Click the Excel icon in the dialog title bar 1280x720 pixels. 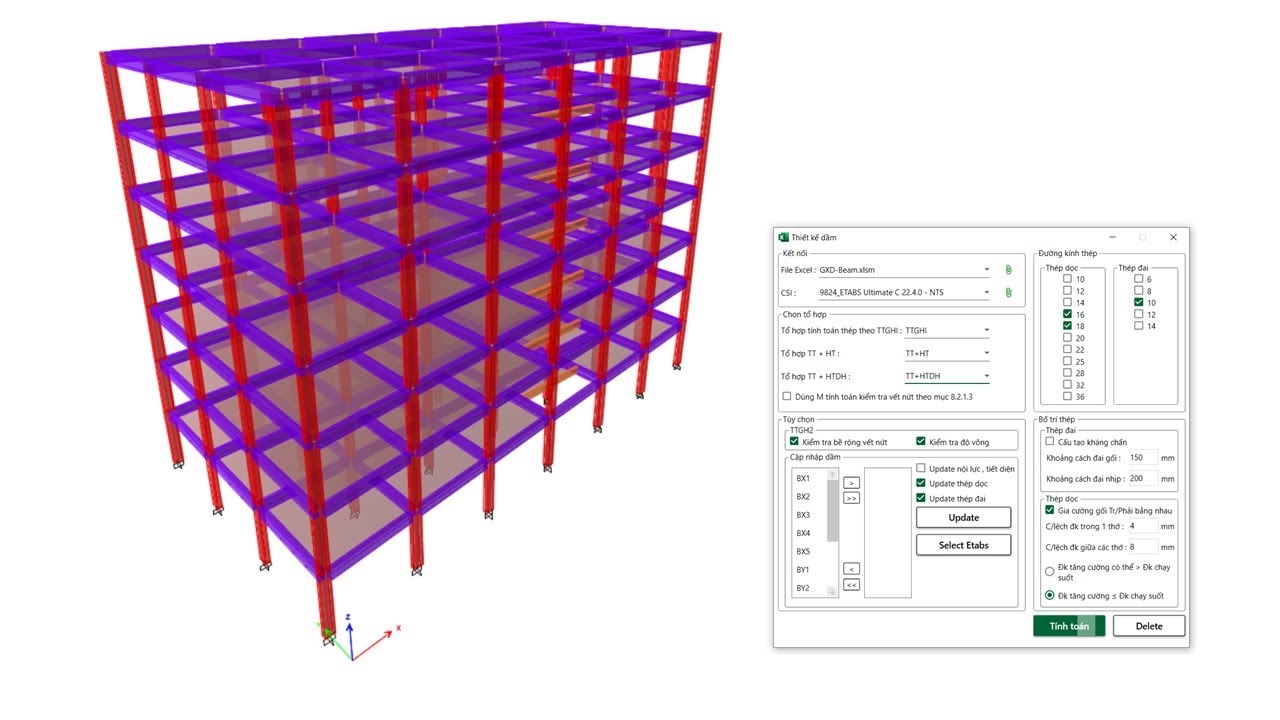pos(783,237)
